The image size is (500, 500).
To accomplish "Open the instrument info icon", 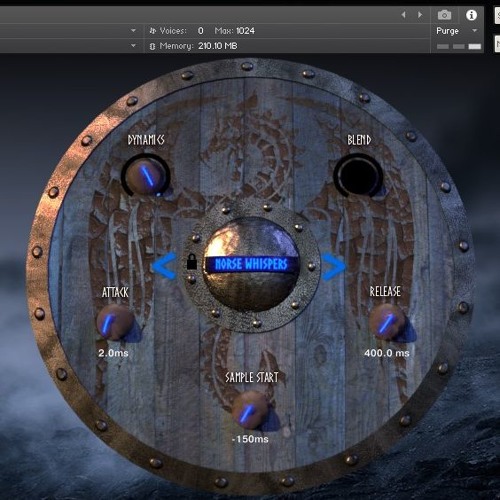I will click(x=471, y=15).
